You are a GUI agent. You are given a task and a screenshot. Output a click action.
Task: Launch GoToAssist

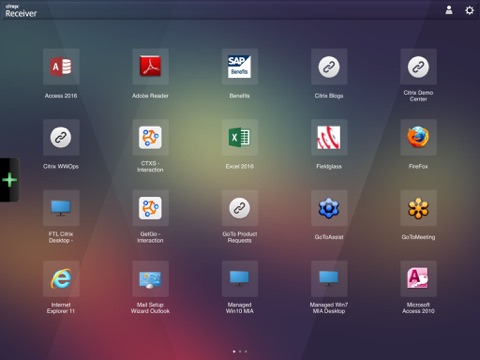point(329,208)
